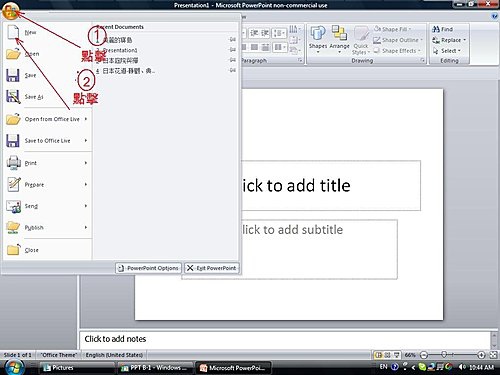Pin the first recent document
Screen dimensions: 500x375
(233, 39)
